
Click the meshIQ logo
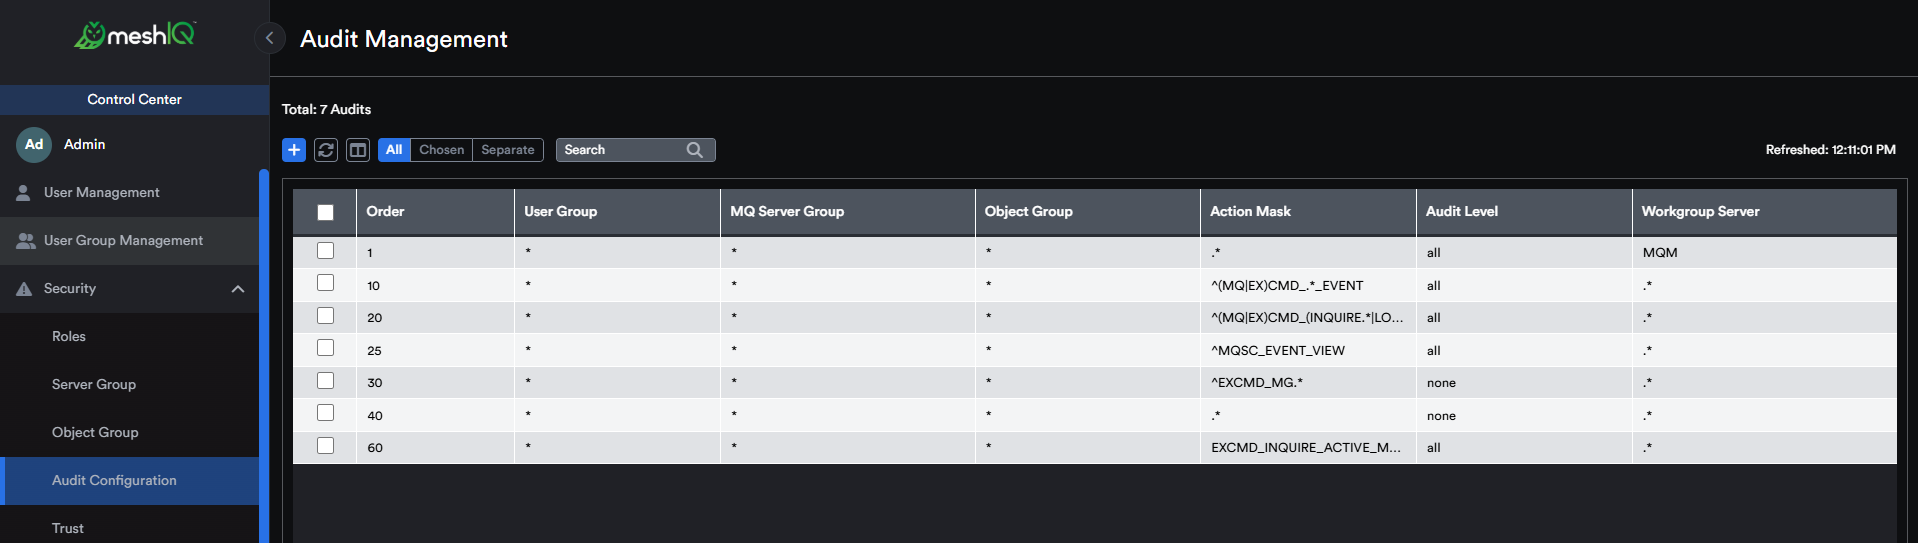click(x=135, y=35)
